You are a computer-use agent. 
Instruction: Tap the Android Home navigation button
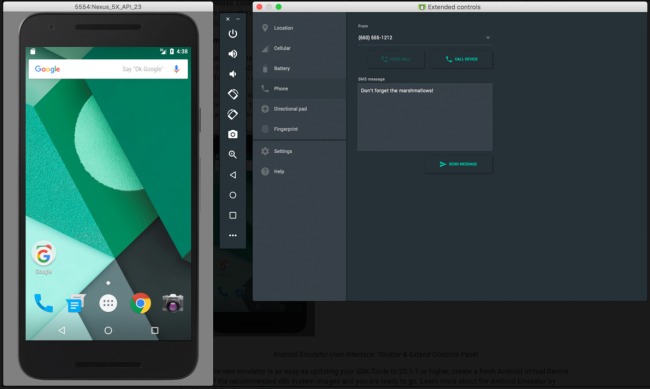coord(108,330)
